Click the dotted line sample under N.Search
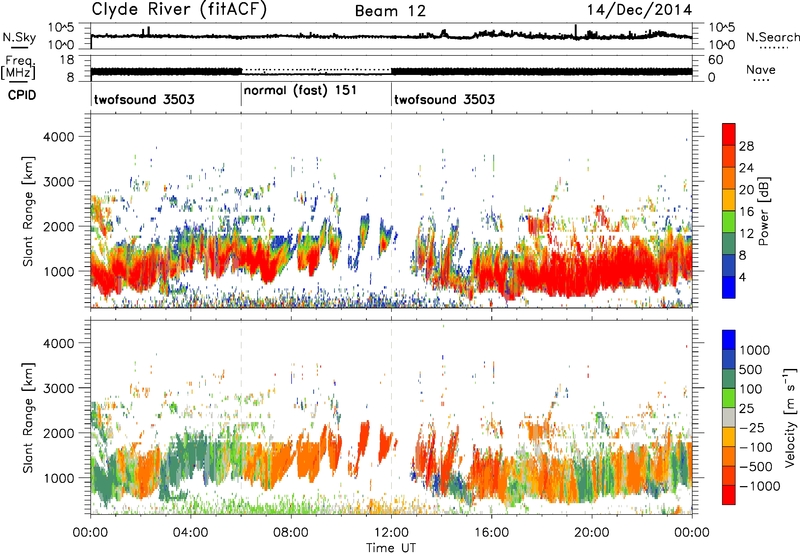The image size is (800, 554). 774,48
